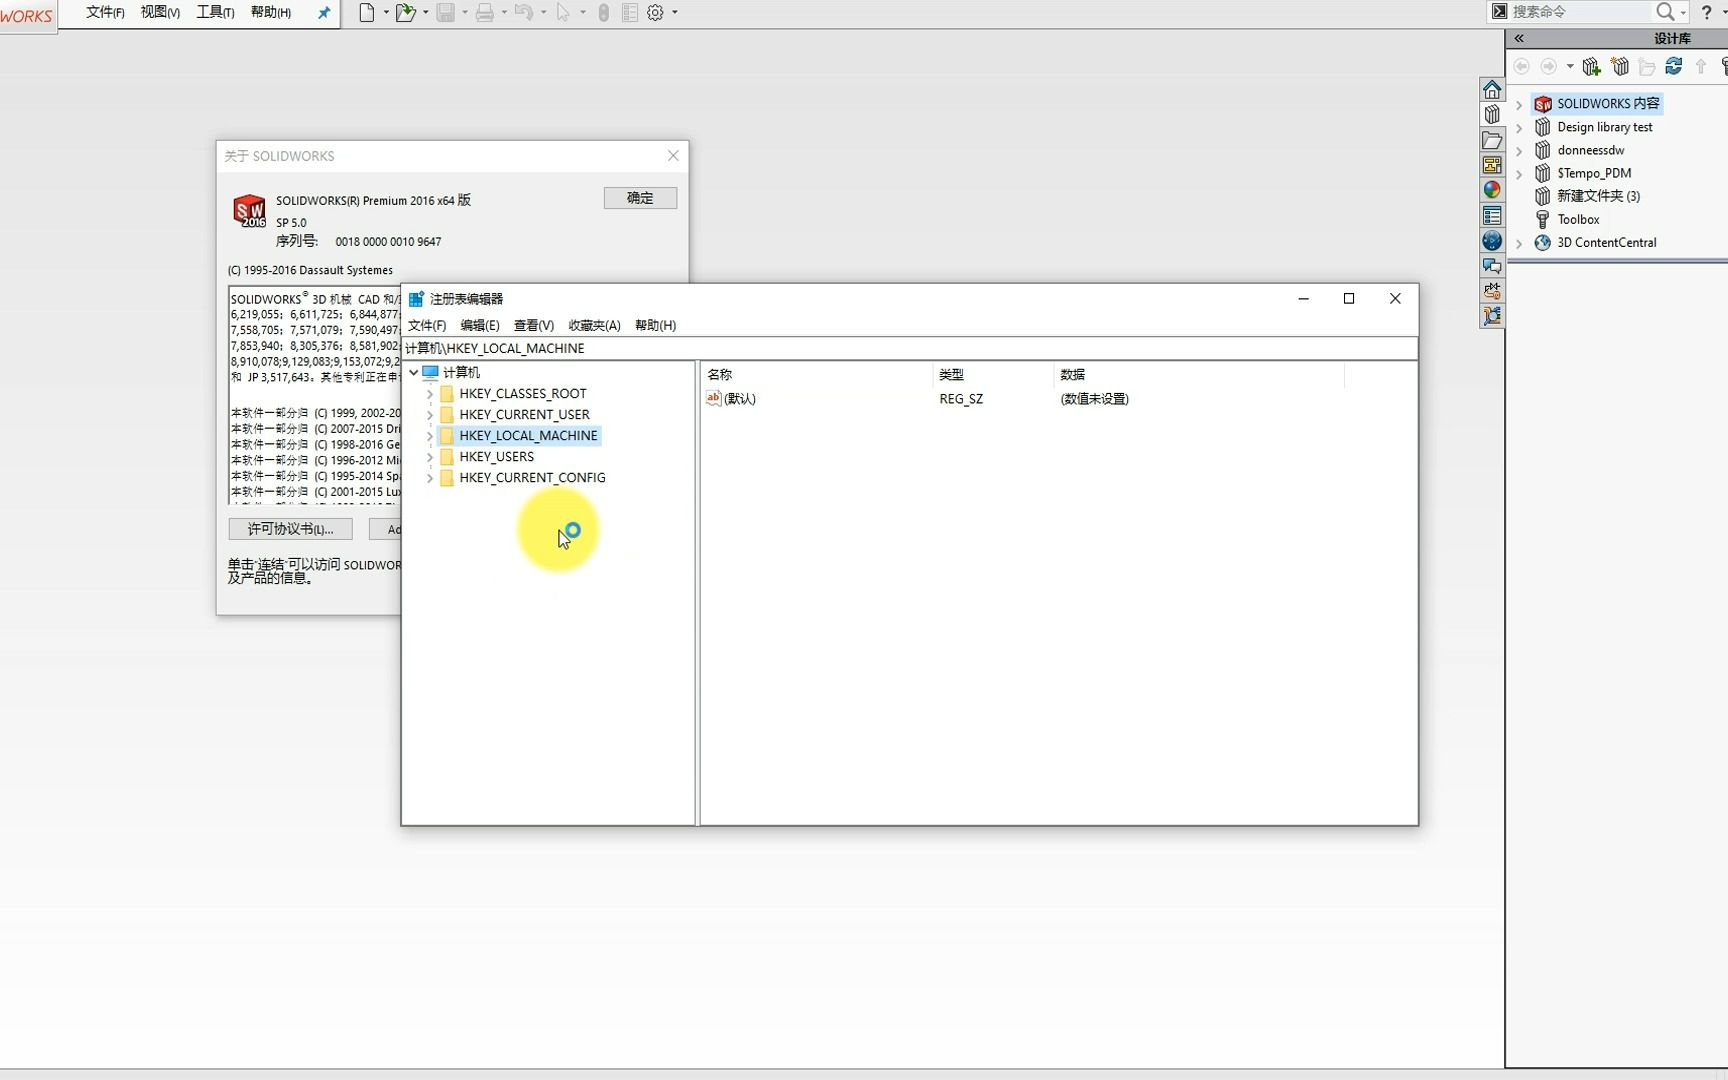Click the 名称 column header
Screen dimensions: 1728x1080
817,374
